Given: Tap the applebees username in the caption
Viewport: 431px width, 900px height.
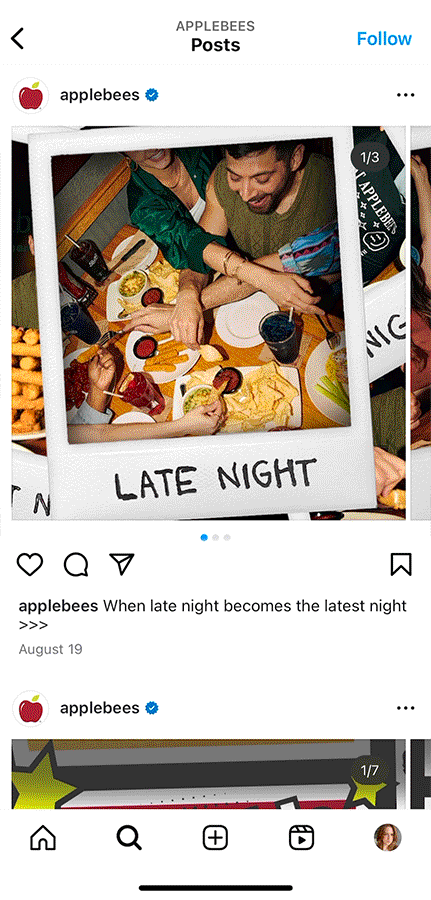Looking at the screenshot, I should click(59, 606).
